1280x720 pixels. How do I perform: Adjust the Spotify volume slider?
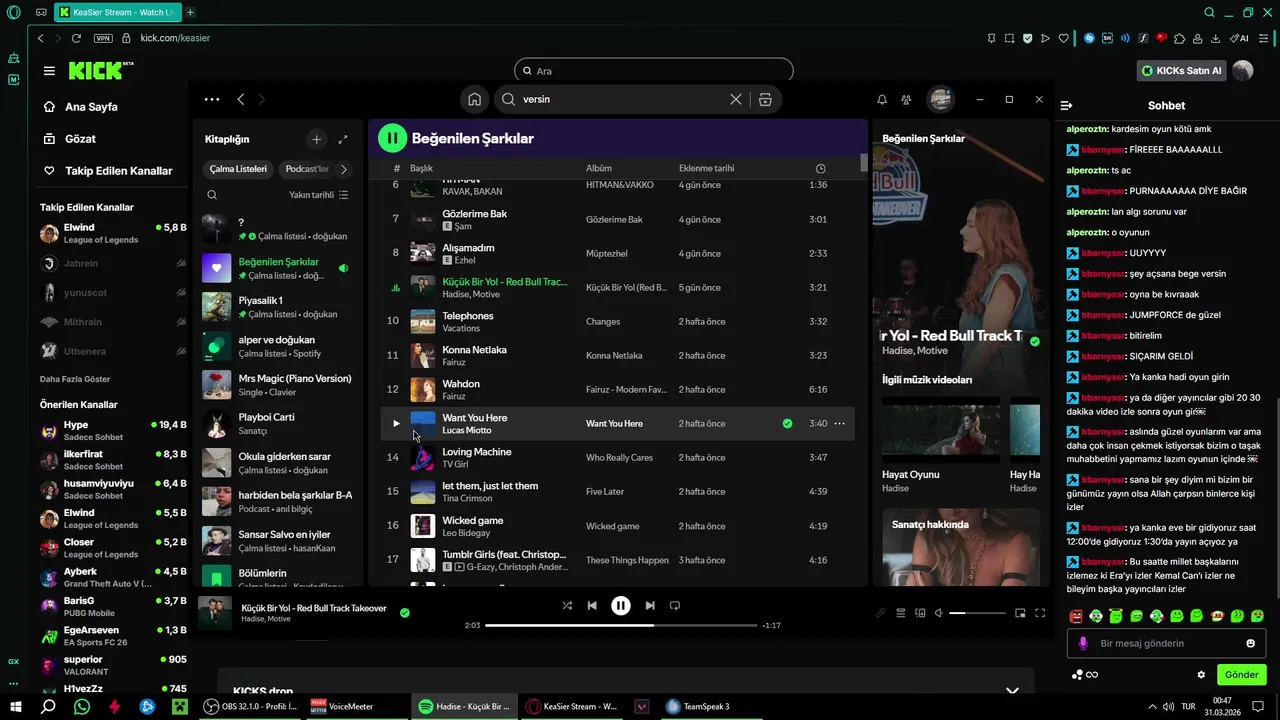click(977, 613)
